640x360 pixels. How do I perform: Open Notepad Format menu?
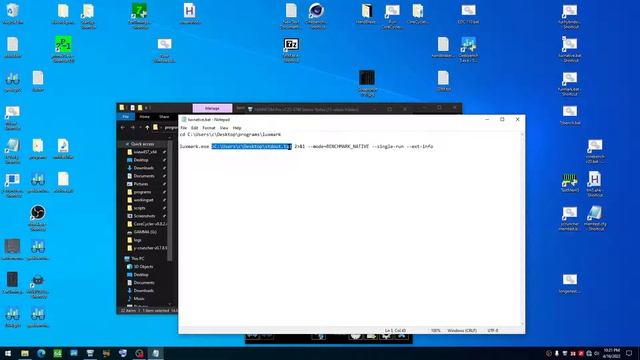click(209, 128)
